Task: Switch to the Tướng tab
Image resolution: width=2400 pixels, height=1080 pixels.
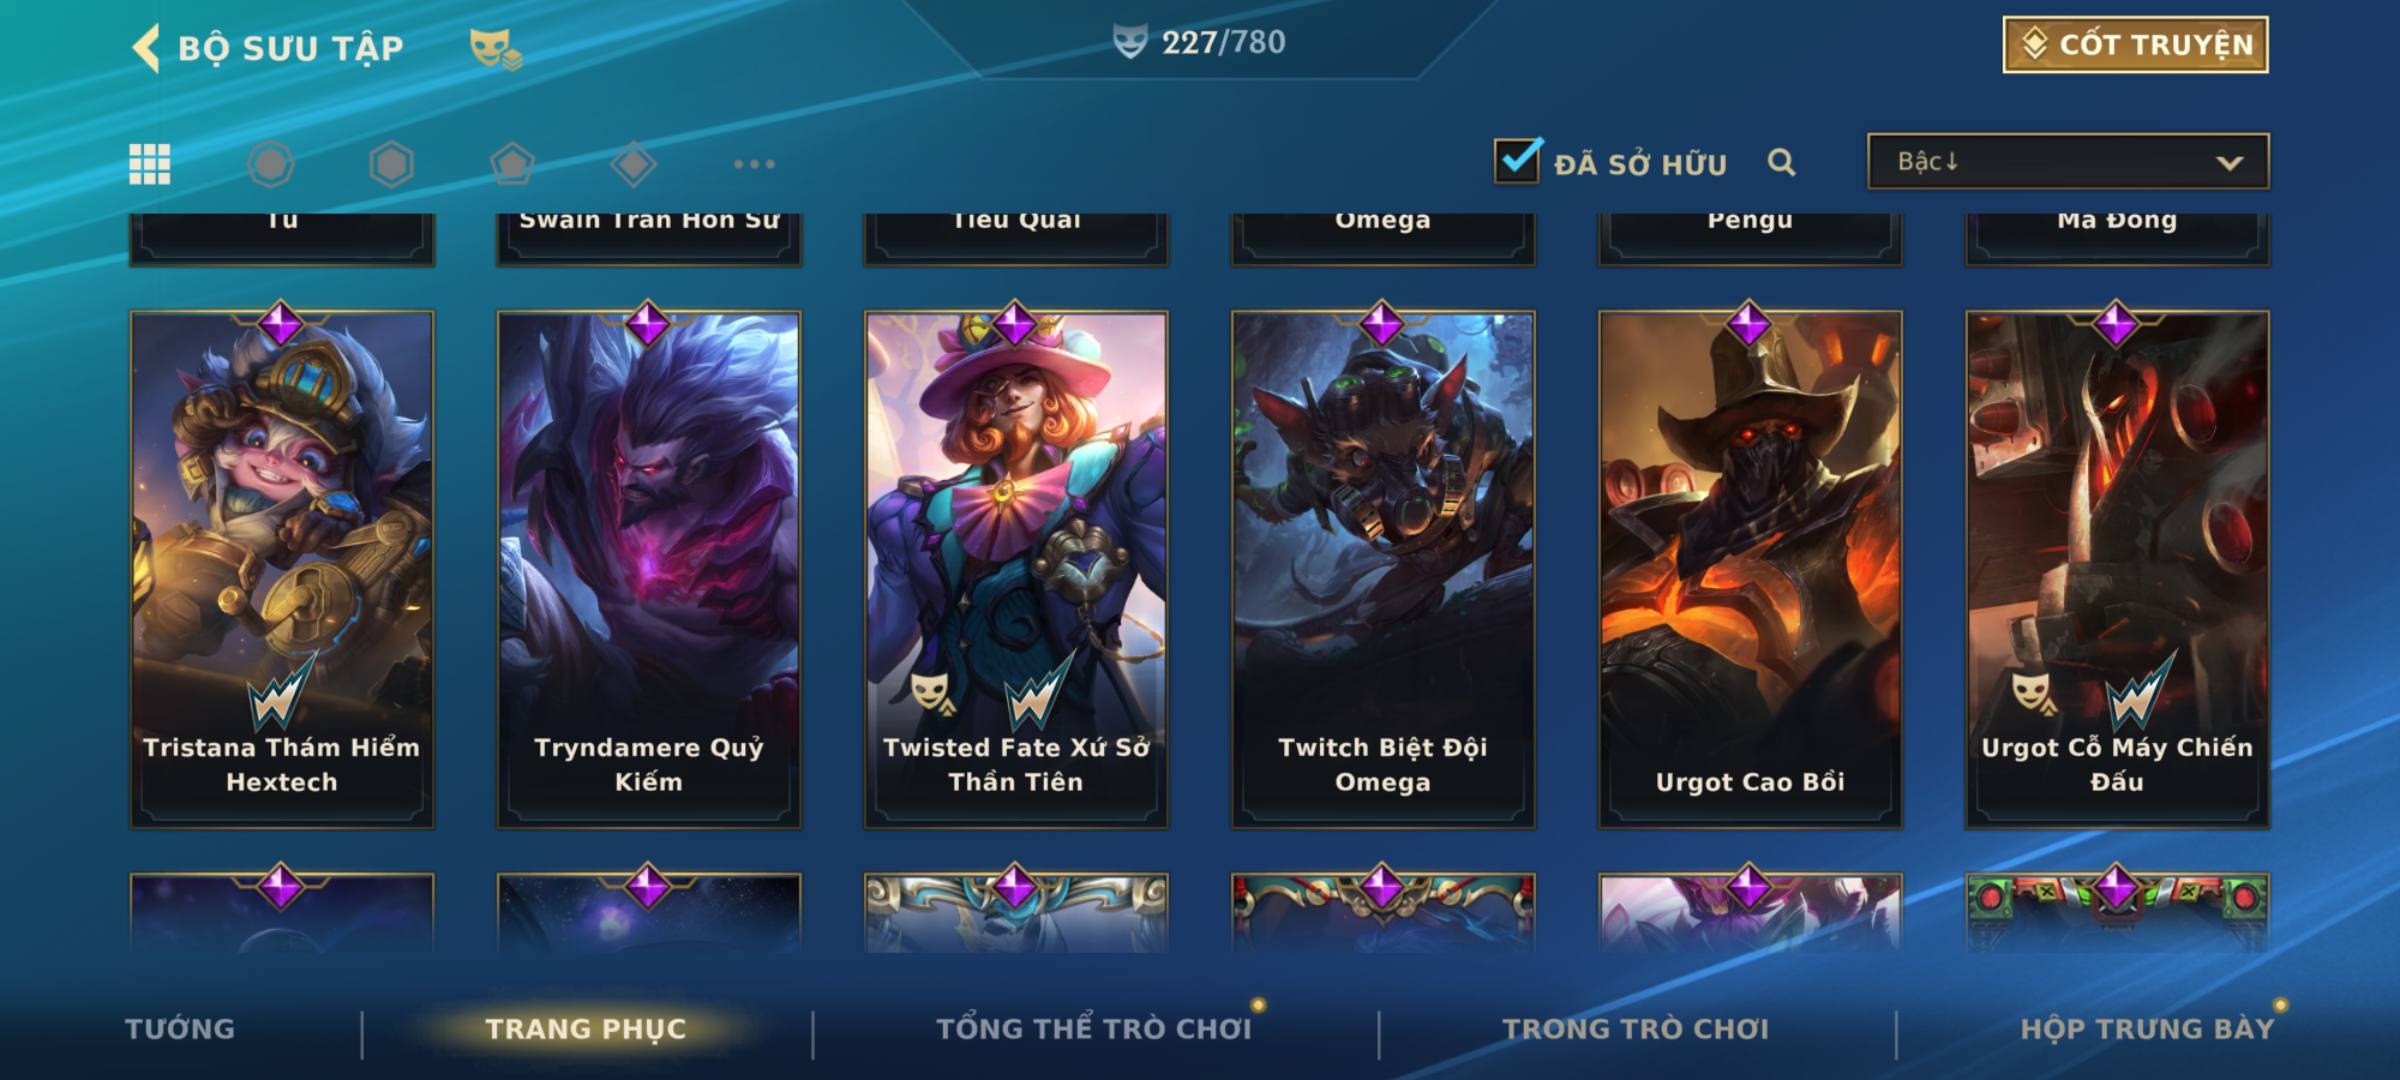Action: point(180,1029)
